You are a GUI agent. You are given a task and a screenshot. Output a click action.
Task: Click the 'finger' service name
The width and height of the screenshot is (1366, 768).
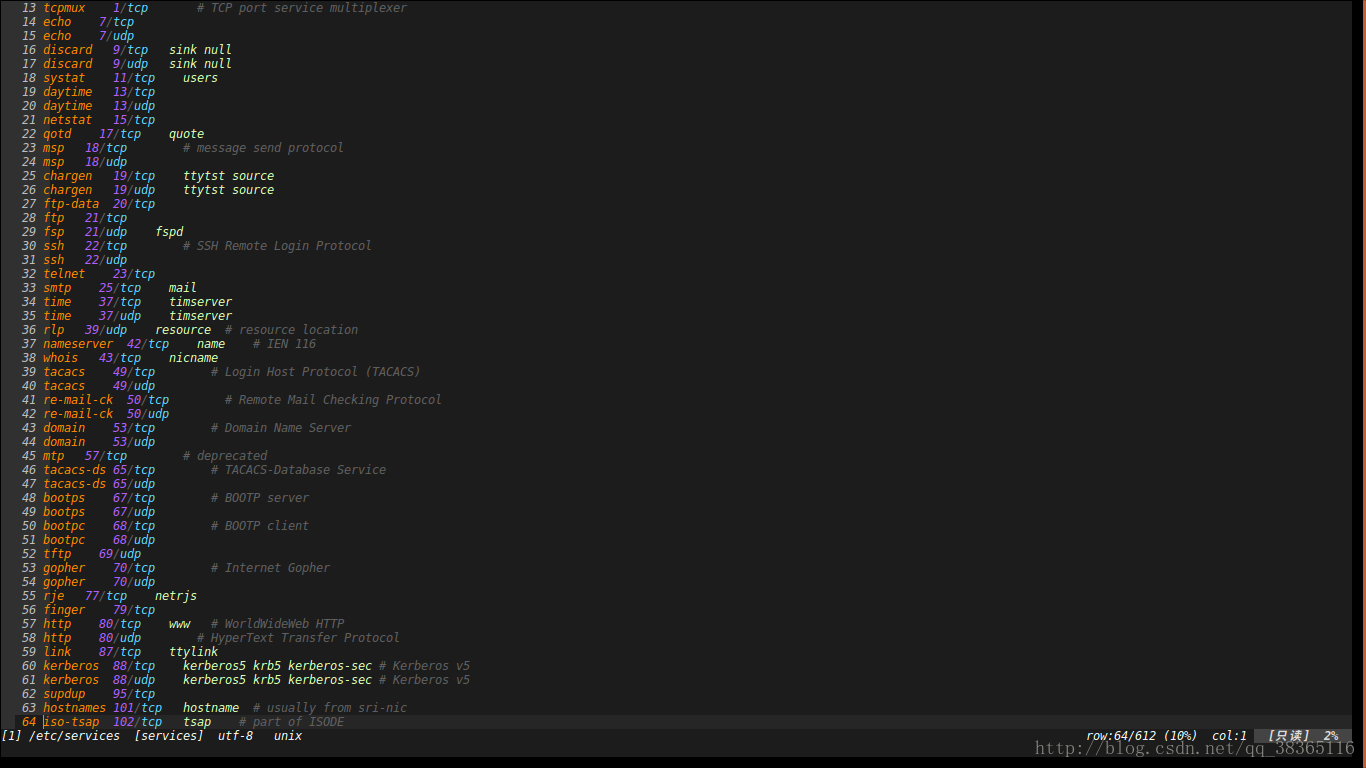pyautogui.click(x=64, y=610)
